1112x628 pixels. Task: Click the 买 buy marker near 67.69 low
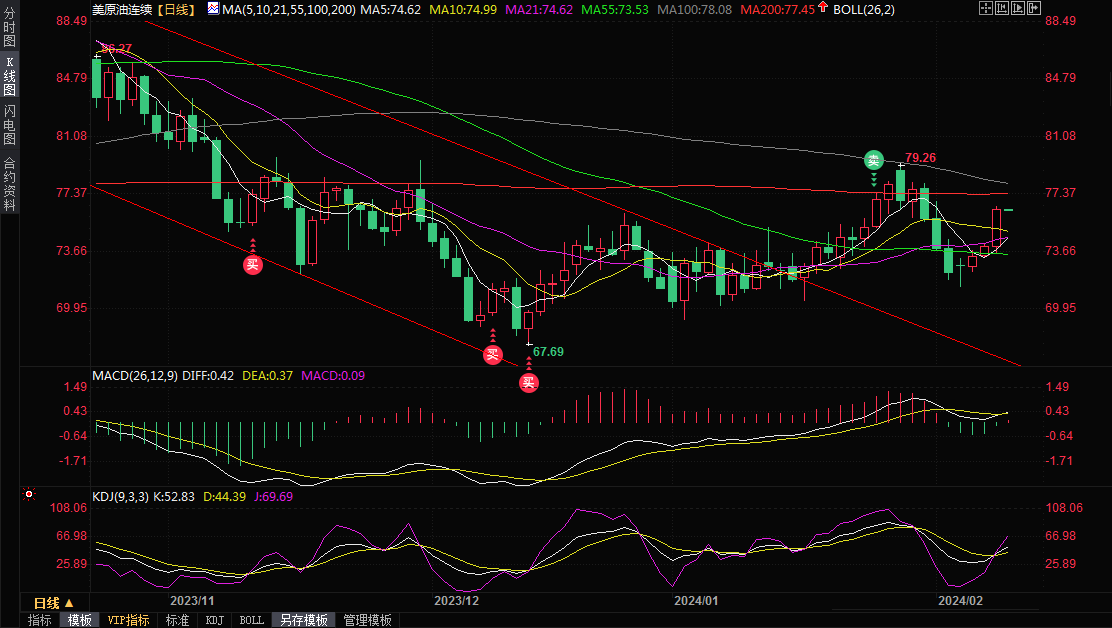pos(529,382)
